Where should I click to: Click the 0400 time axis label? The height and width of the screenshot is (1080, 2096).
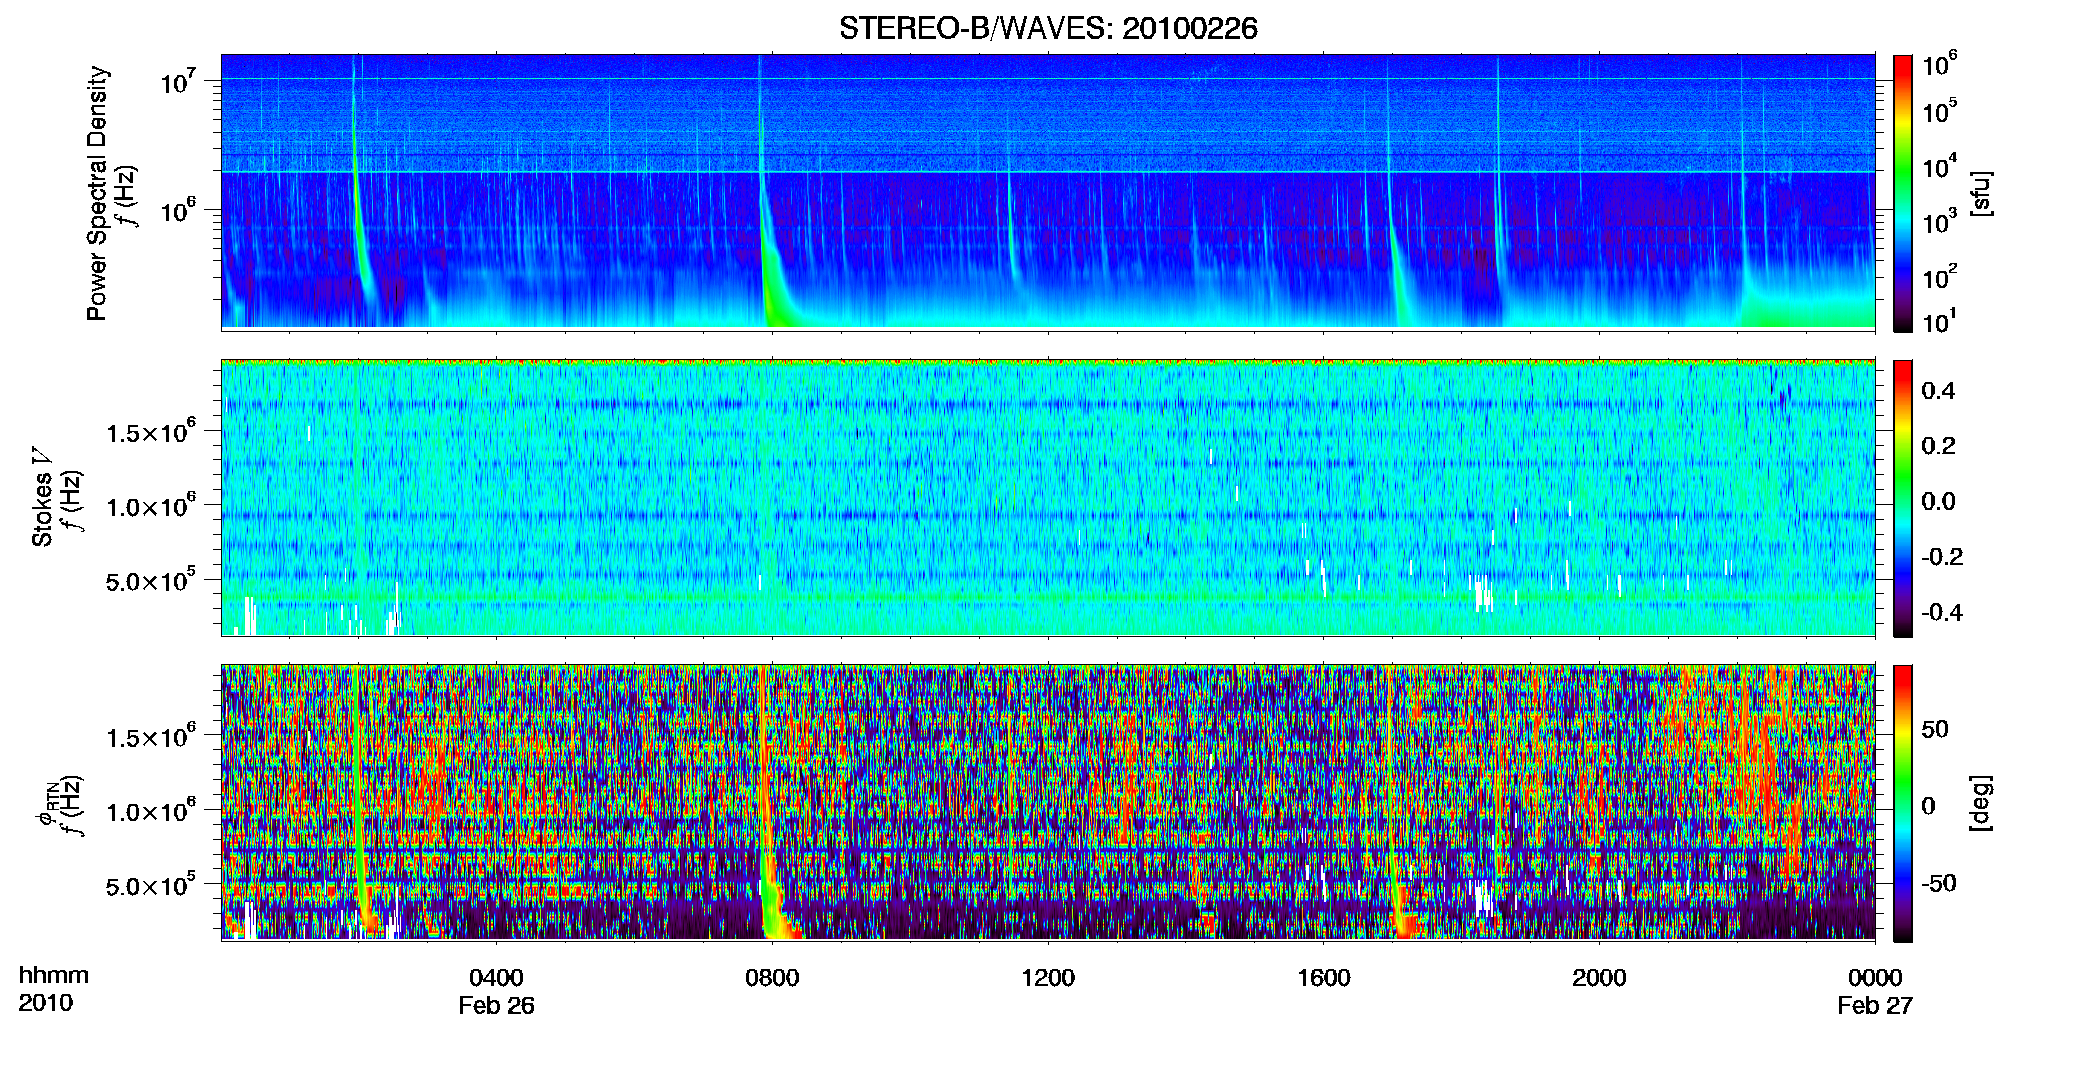tap(496, 977)
